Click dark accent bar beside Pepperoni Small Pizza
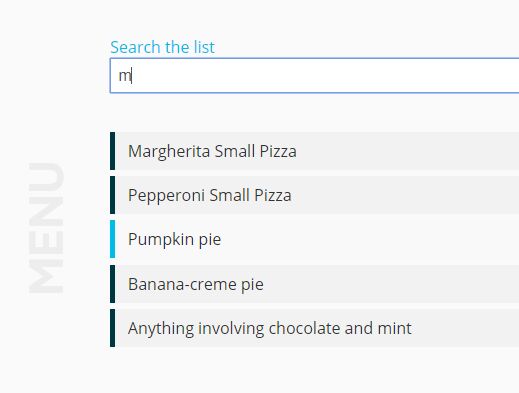 113,195
